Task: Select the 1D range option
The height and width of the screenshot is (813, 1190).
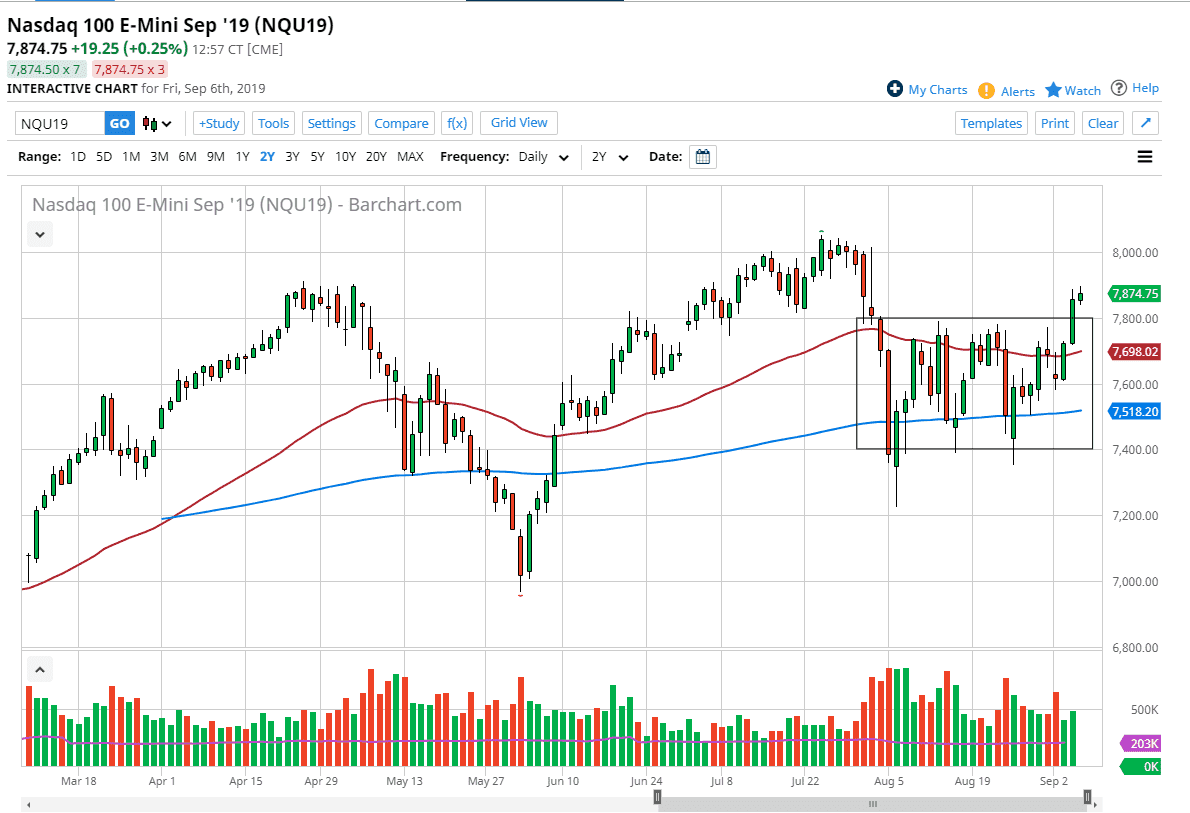Action: 77,157
